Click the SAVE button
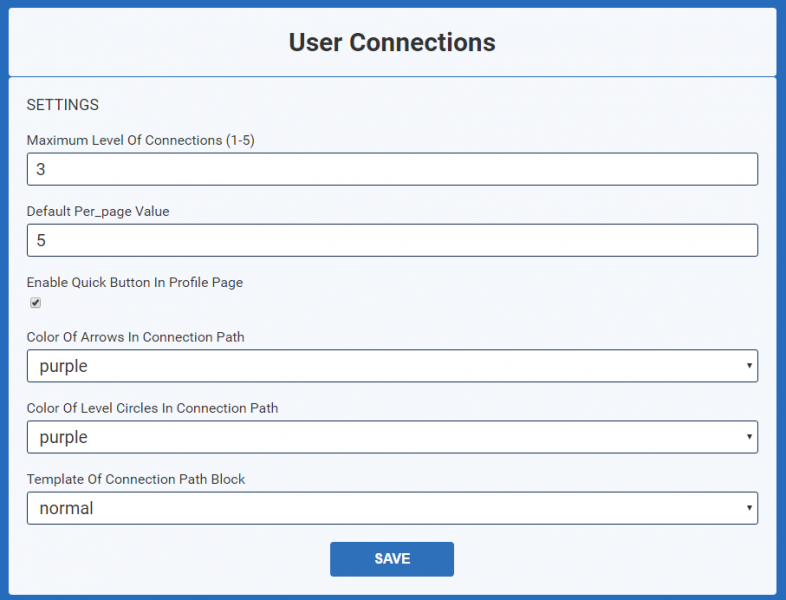786x600 pixels. click(392, 559)
